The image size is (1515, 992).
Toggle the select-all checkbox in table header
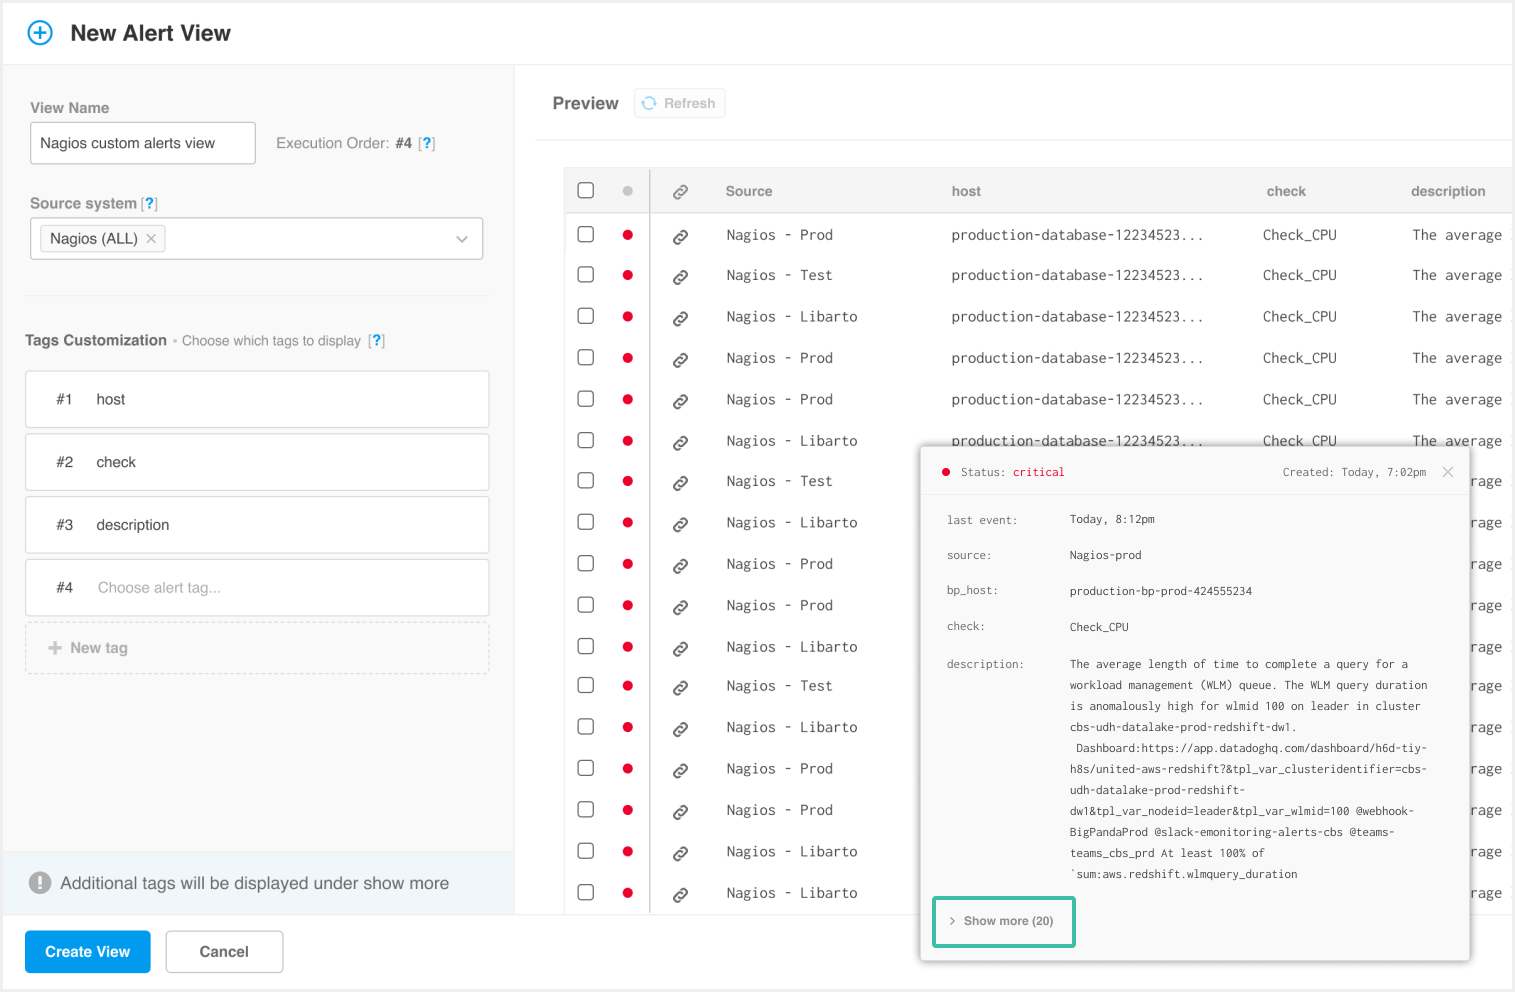(586, 190)
